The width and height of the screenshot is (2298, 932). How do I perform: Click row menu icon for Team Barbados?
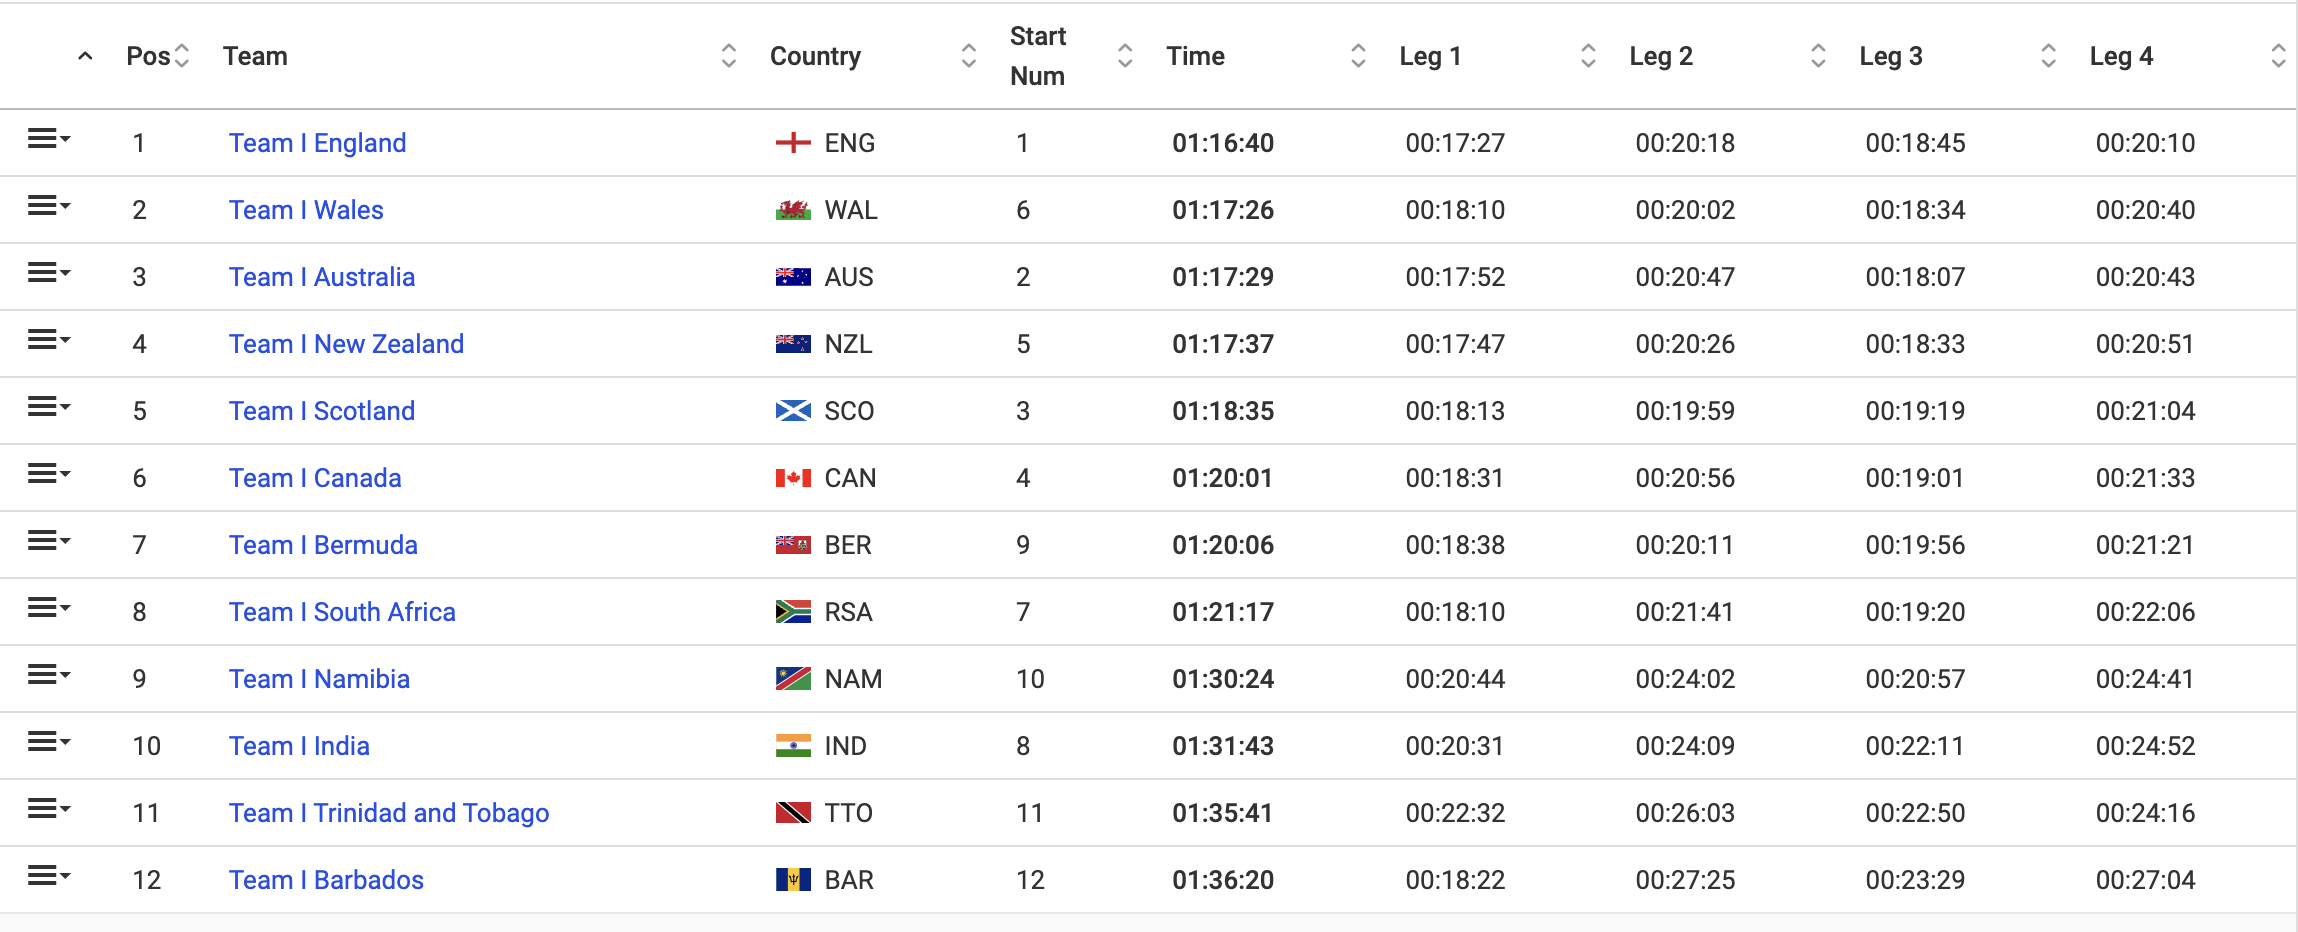(x=48, y=876)
